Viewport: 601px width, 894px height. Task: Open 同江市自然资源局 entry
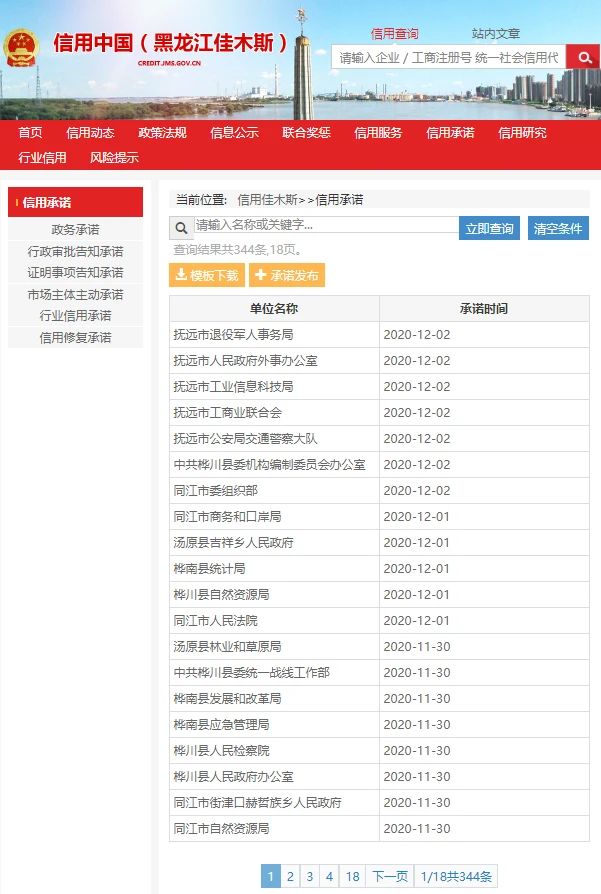[x=221, y=828]
